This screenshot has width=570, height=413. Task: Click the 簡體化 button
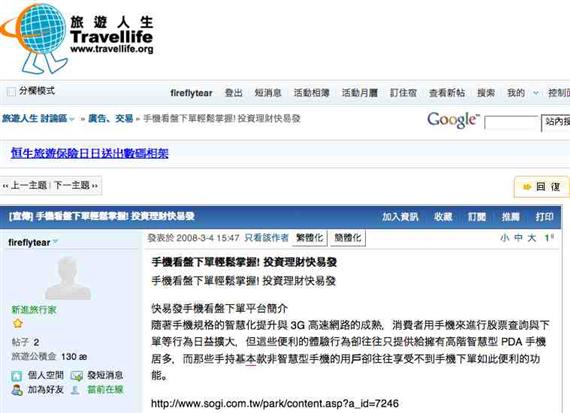[x=348, y=238]
